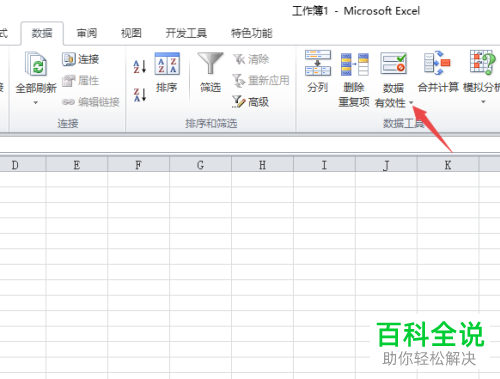
Task: Select column J header
Action: click(x=386, y=165)
